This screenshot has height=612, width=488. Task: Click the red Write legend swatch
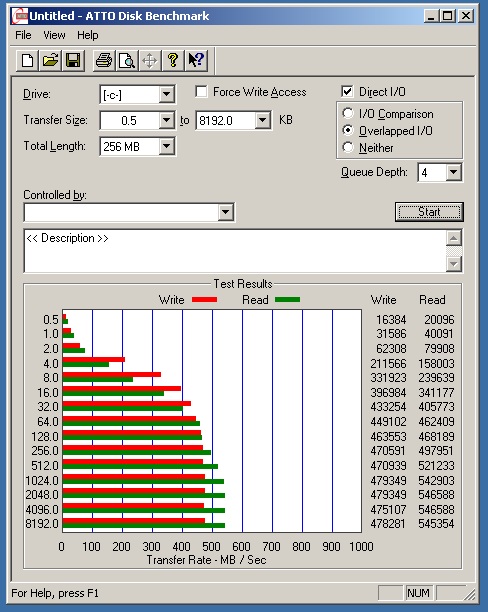coord(204,299)
